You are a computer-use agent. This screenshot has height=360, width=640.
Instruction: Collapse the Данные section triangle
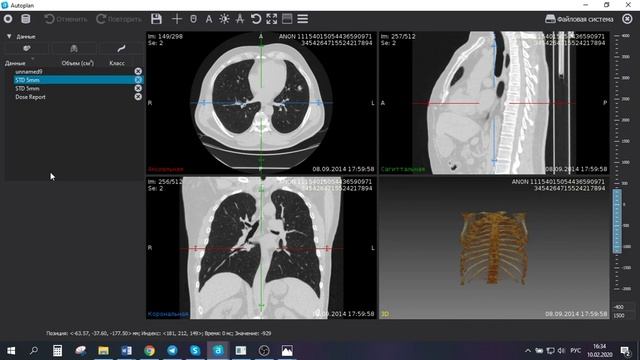(x=9, y=36)
